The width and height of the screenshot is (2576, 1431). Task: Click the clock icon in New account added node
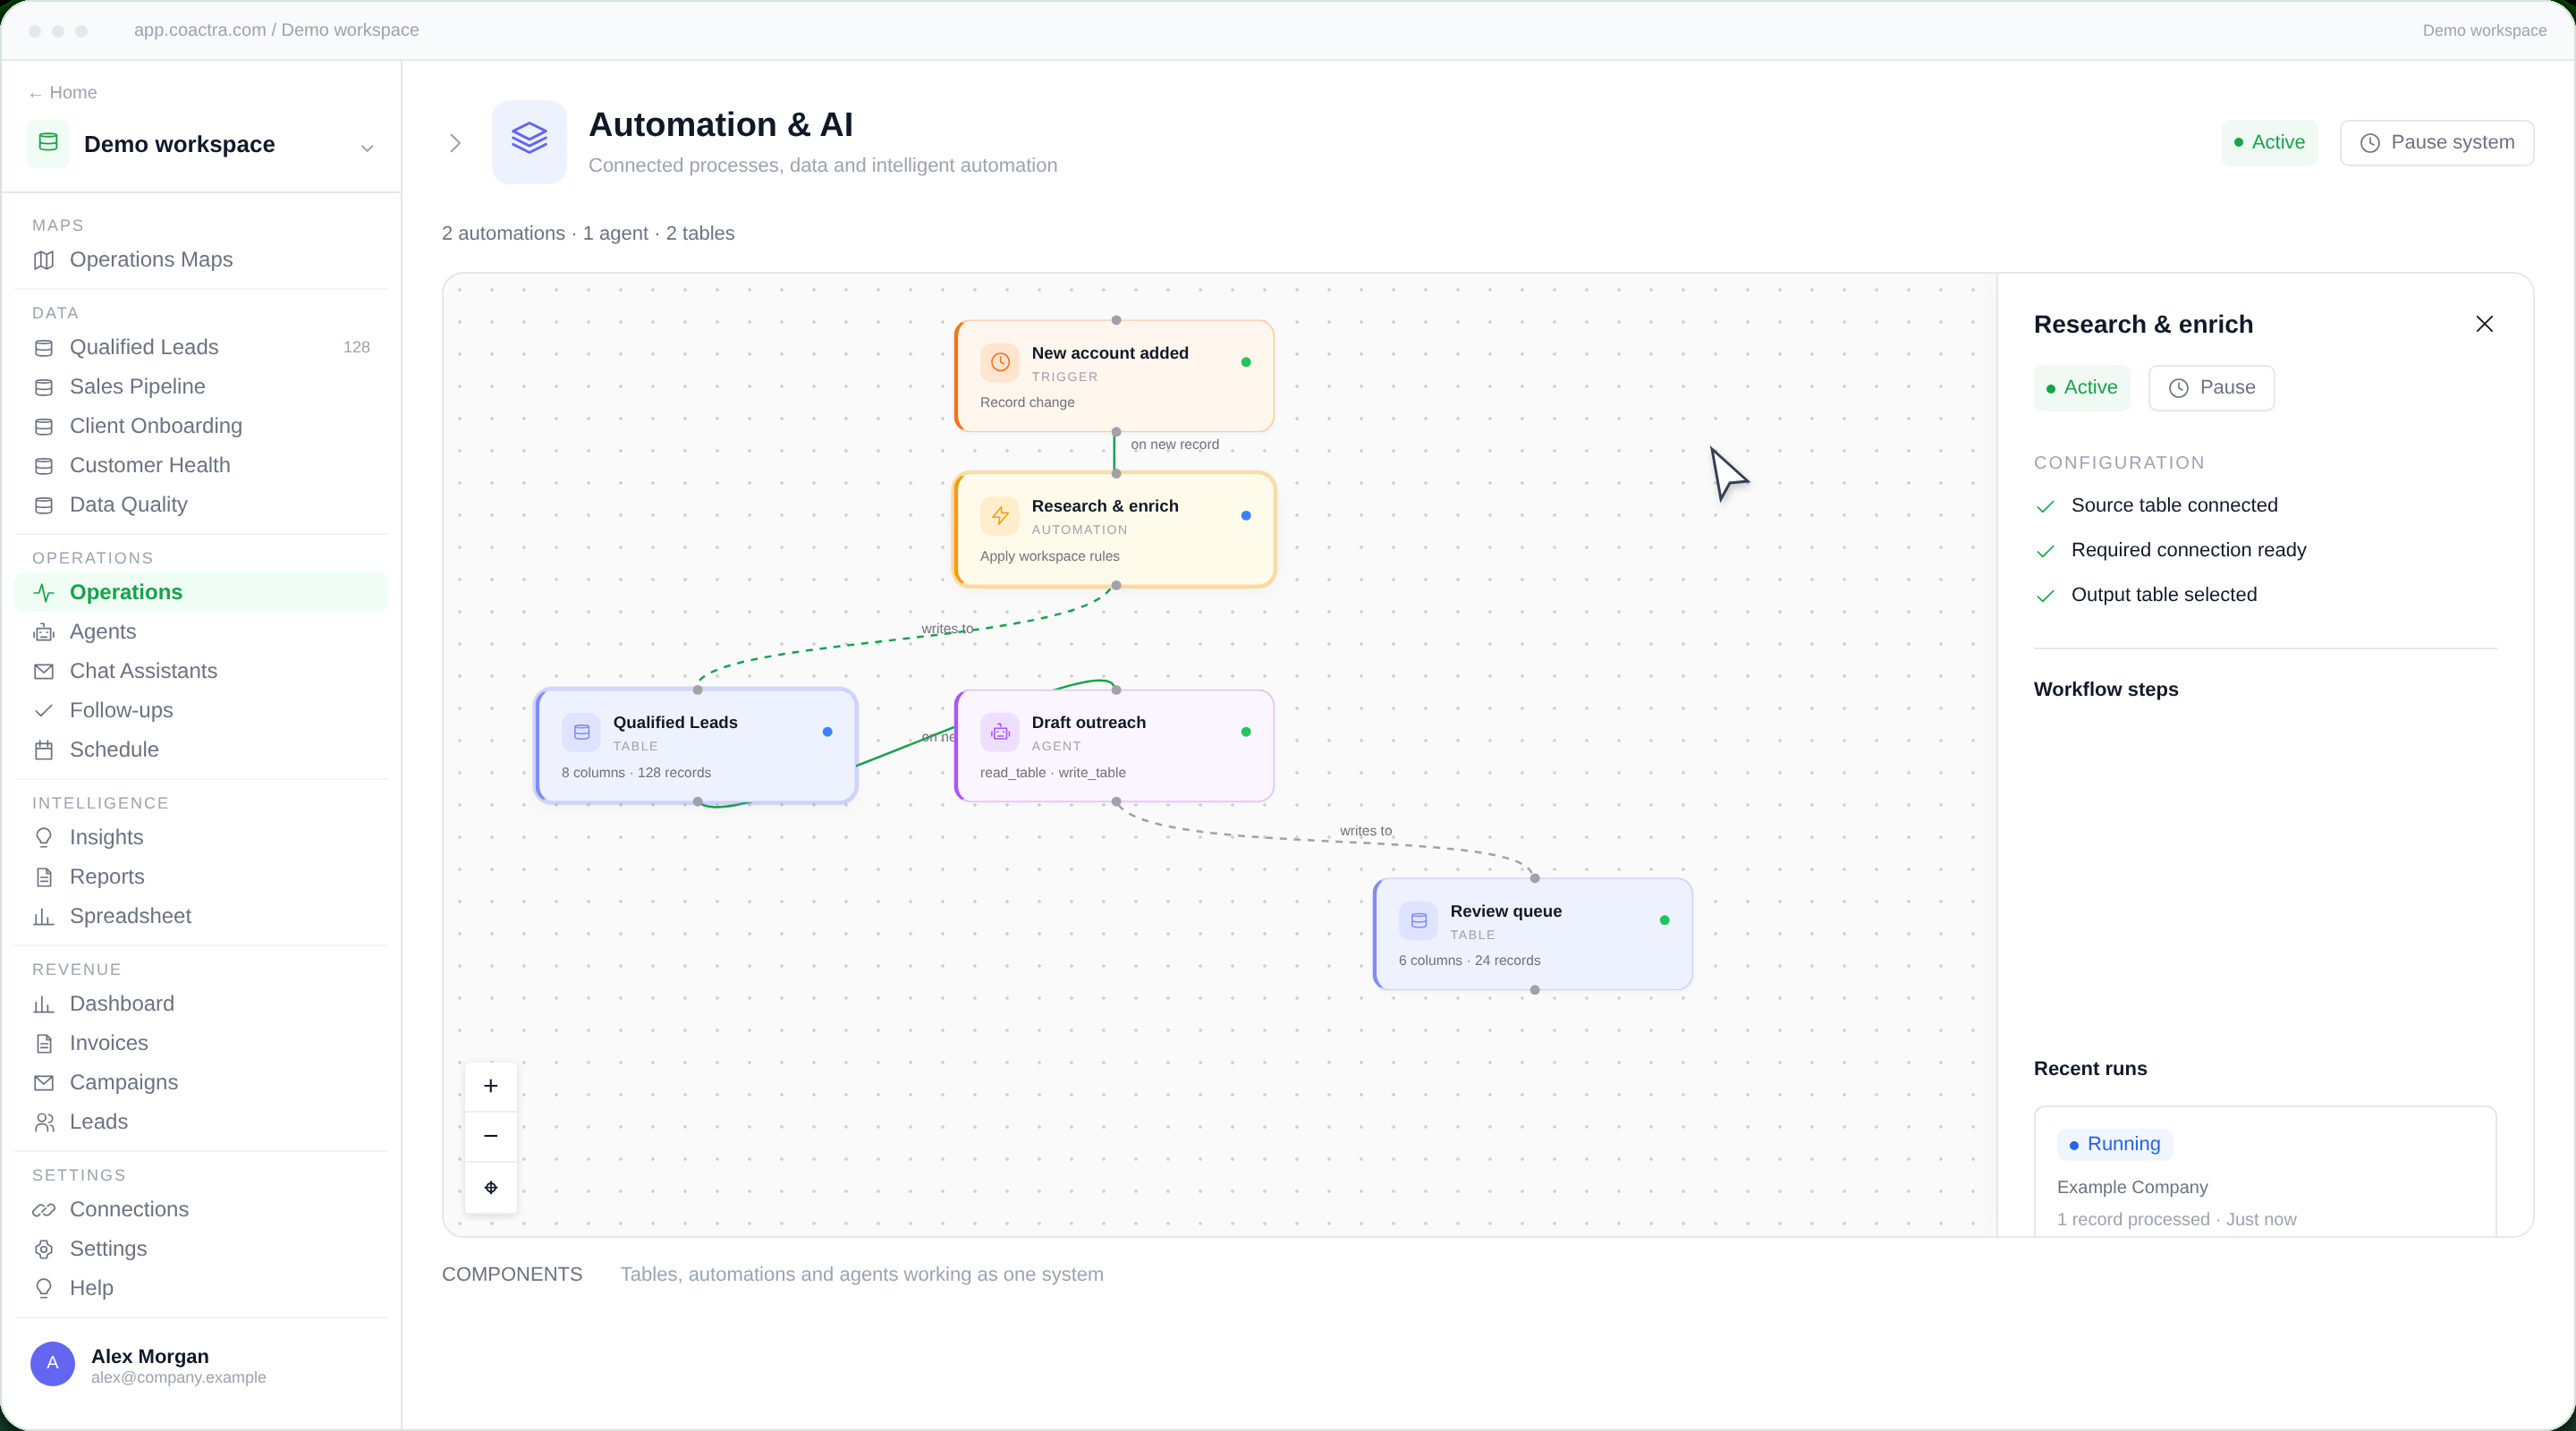1000,362
